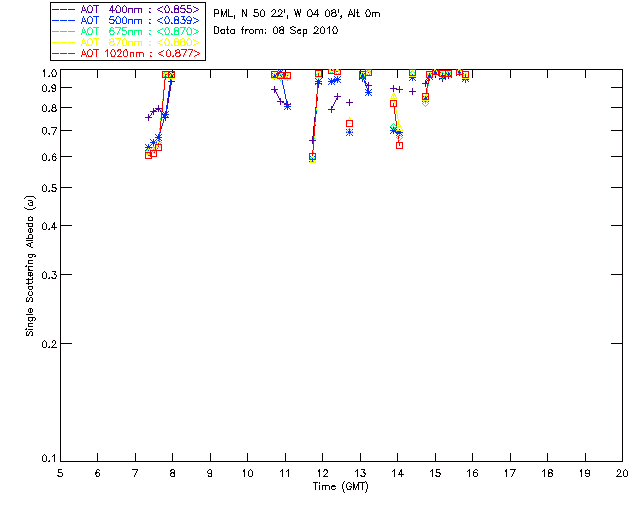
Task: Click the AOT 675nm legend entry
Action: pyautogui.click(x=127, y=31)
